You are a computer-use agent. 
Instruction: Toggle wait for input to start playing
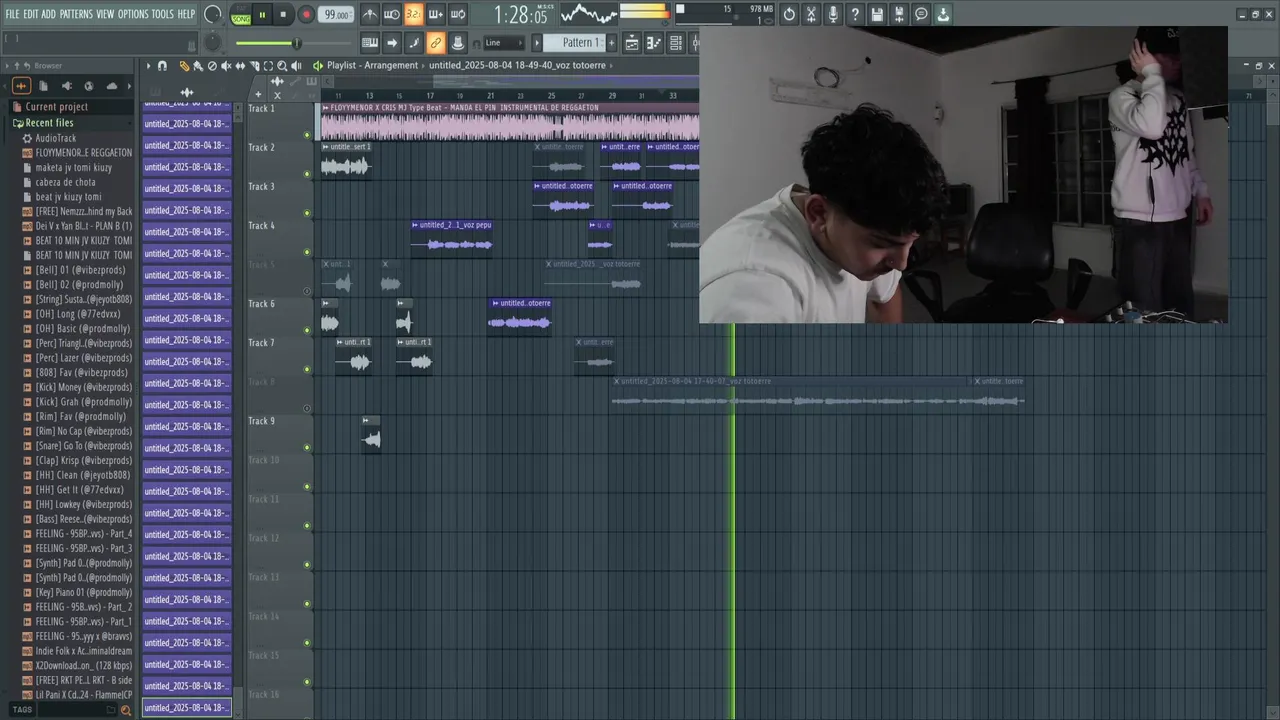(x=392, y=14)
